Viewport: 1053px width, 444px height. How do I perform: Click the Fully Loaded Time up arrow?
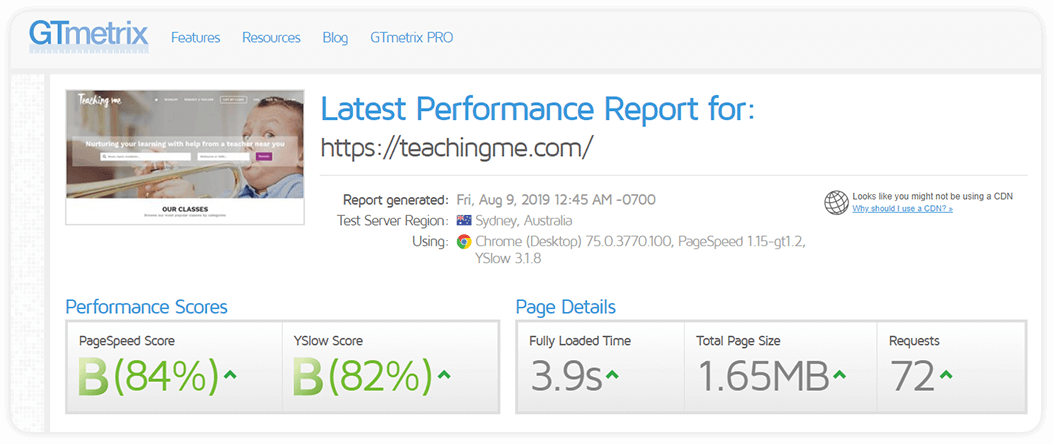click(x=612, y=375)
